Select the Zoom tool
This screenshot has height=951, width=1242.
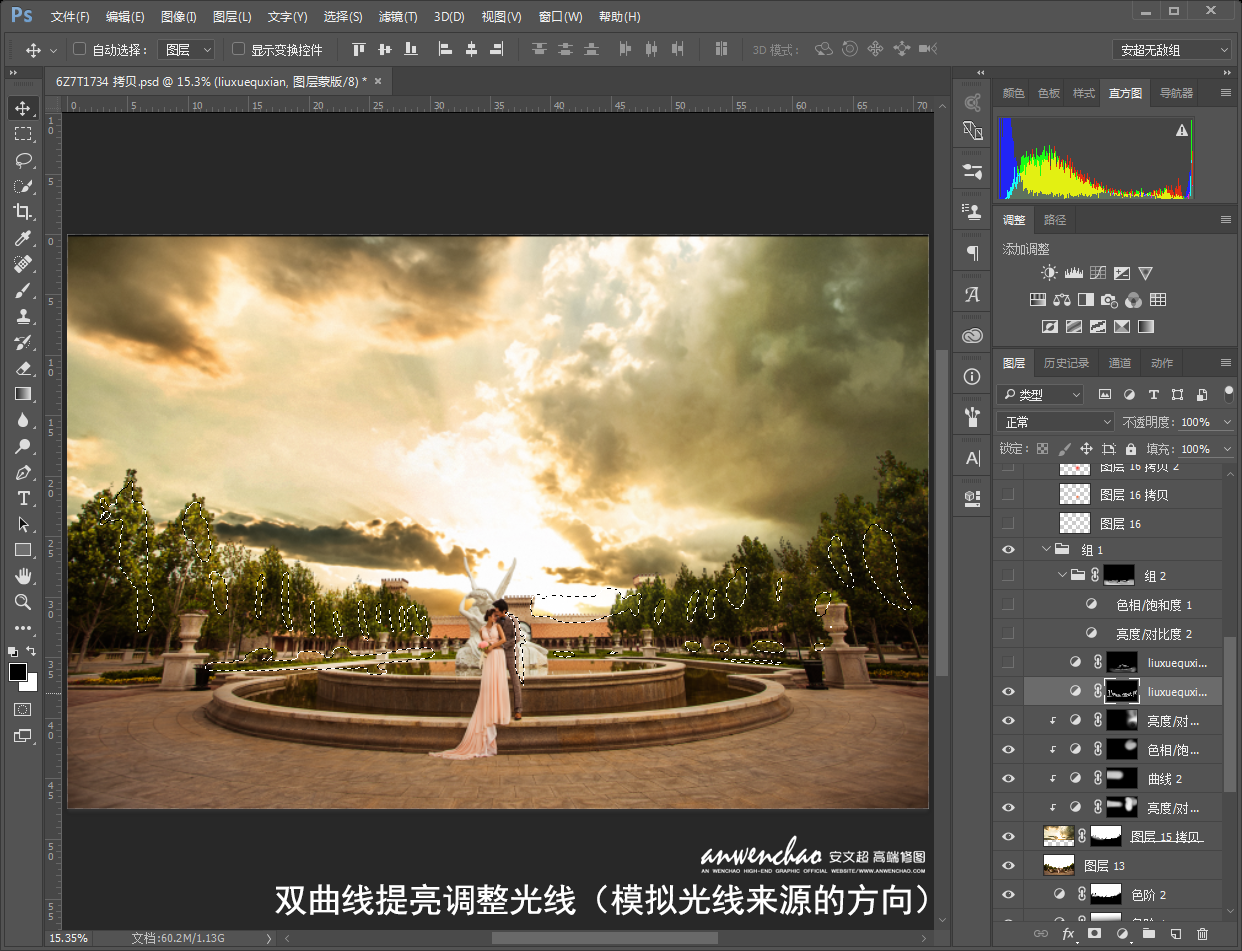(x=23, y=602)
